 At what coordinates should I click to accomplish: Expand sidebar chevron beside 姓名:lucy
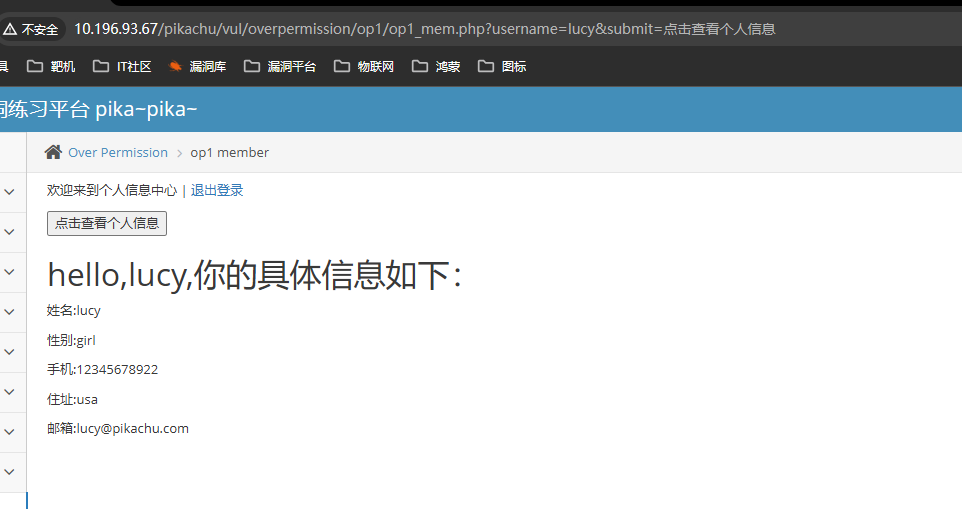(9, 312)
